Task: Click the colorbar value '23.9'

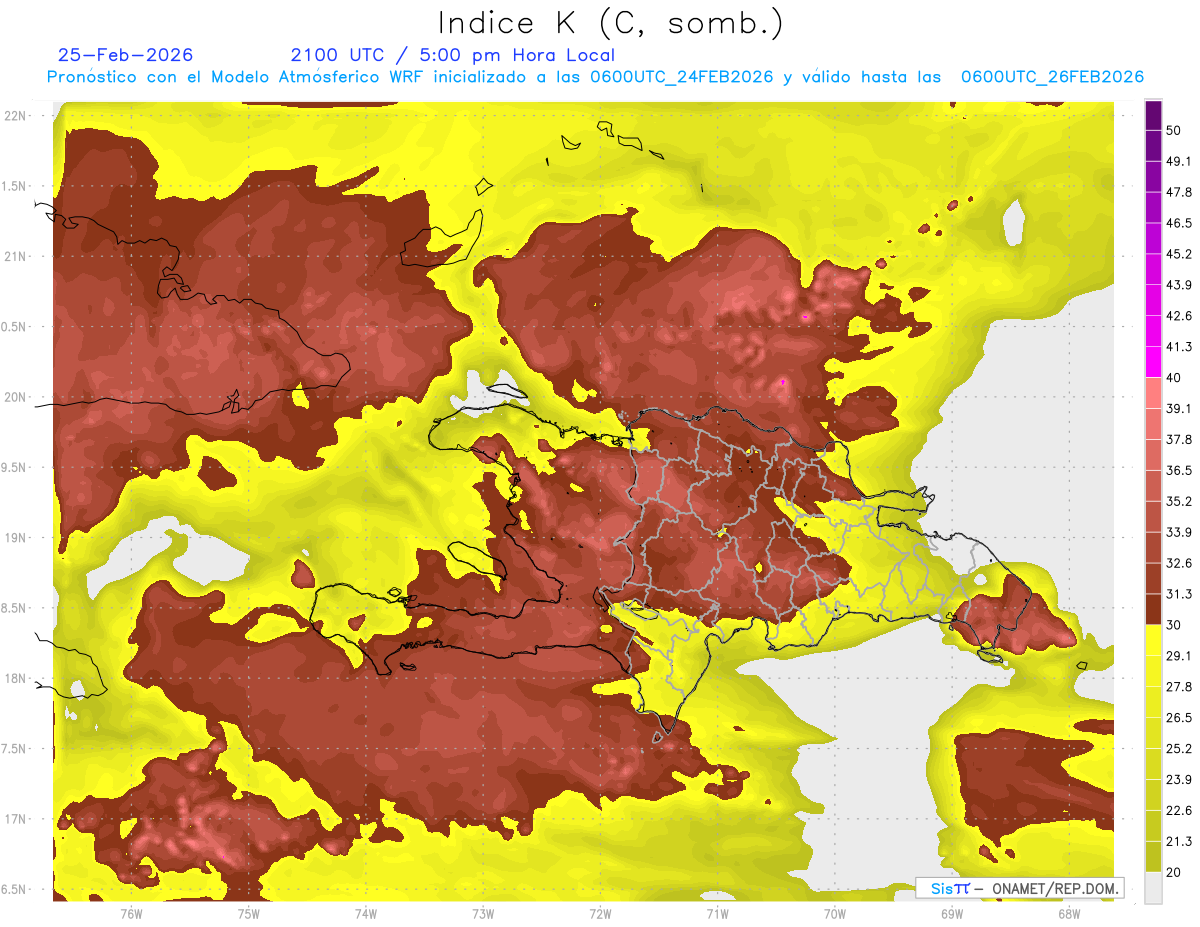Action: 1179,780
